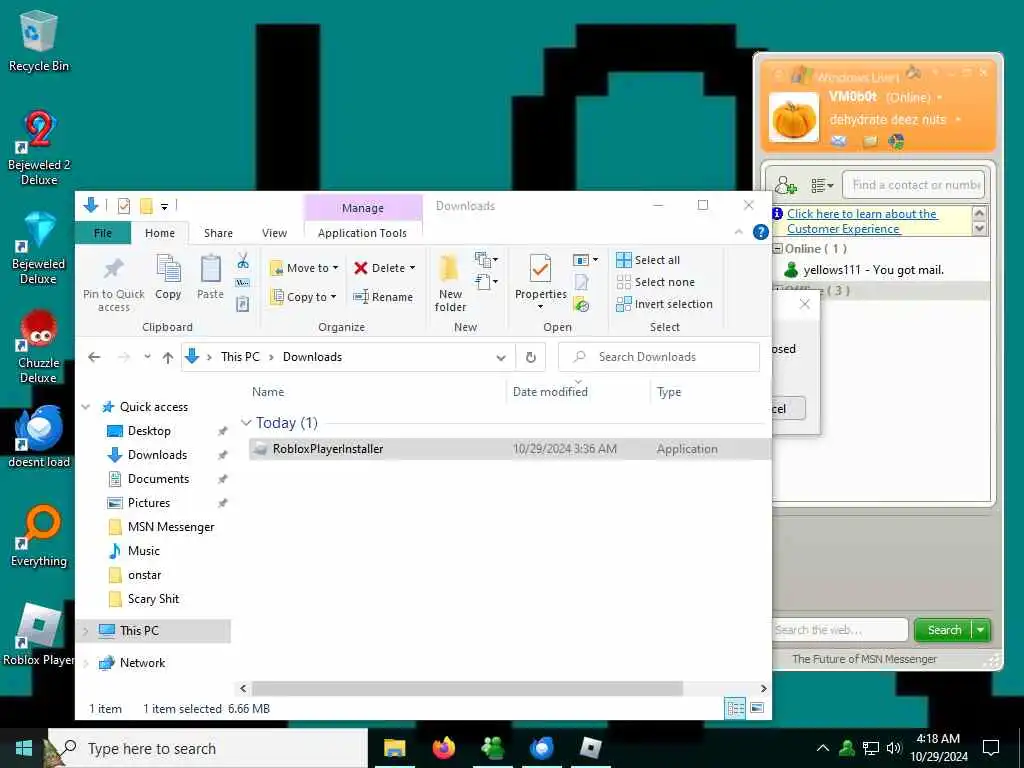
Task: Click Pin to Quick access
Action: [x=114, y=283]
